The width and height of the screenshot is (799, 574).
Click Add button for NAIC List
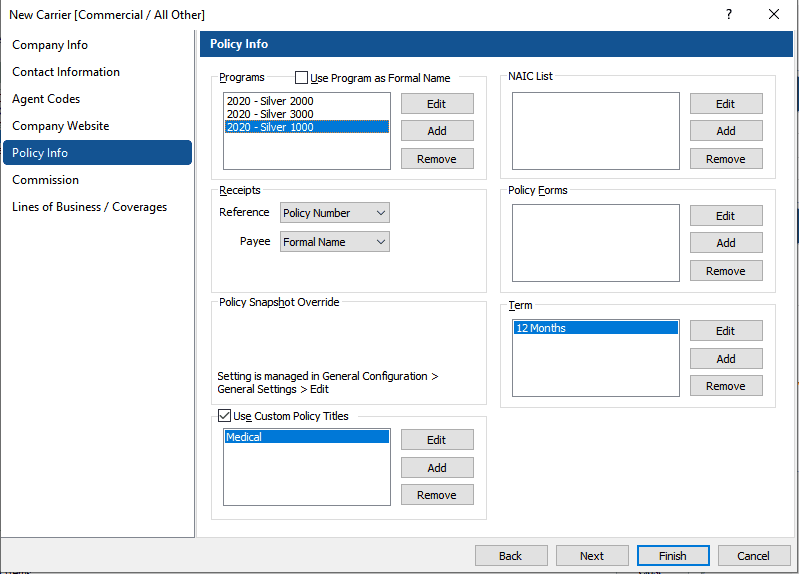click(x=726, y=131)
